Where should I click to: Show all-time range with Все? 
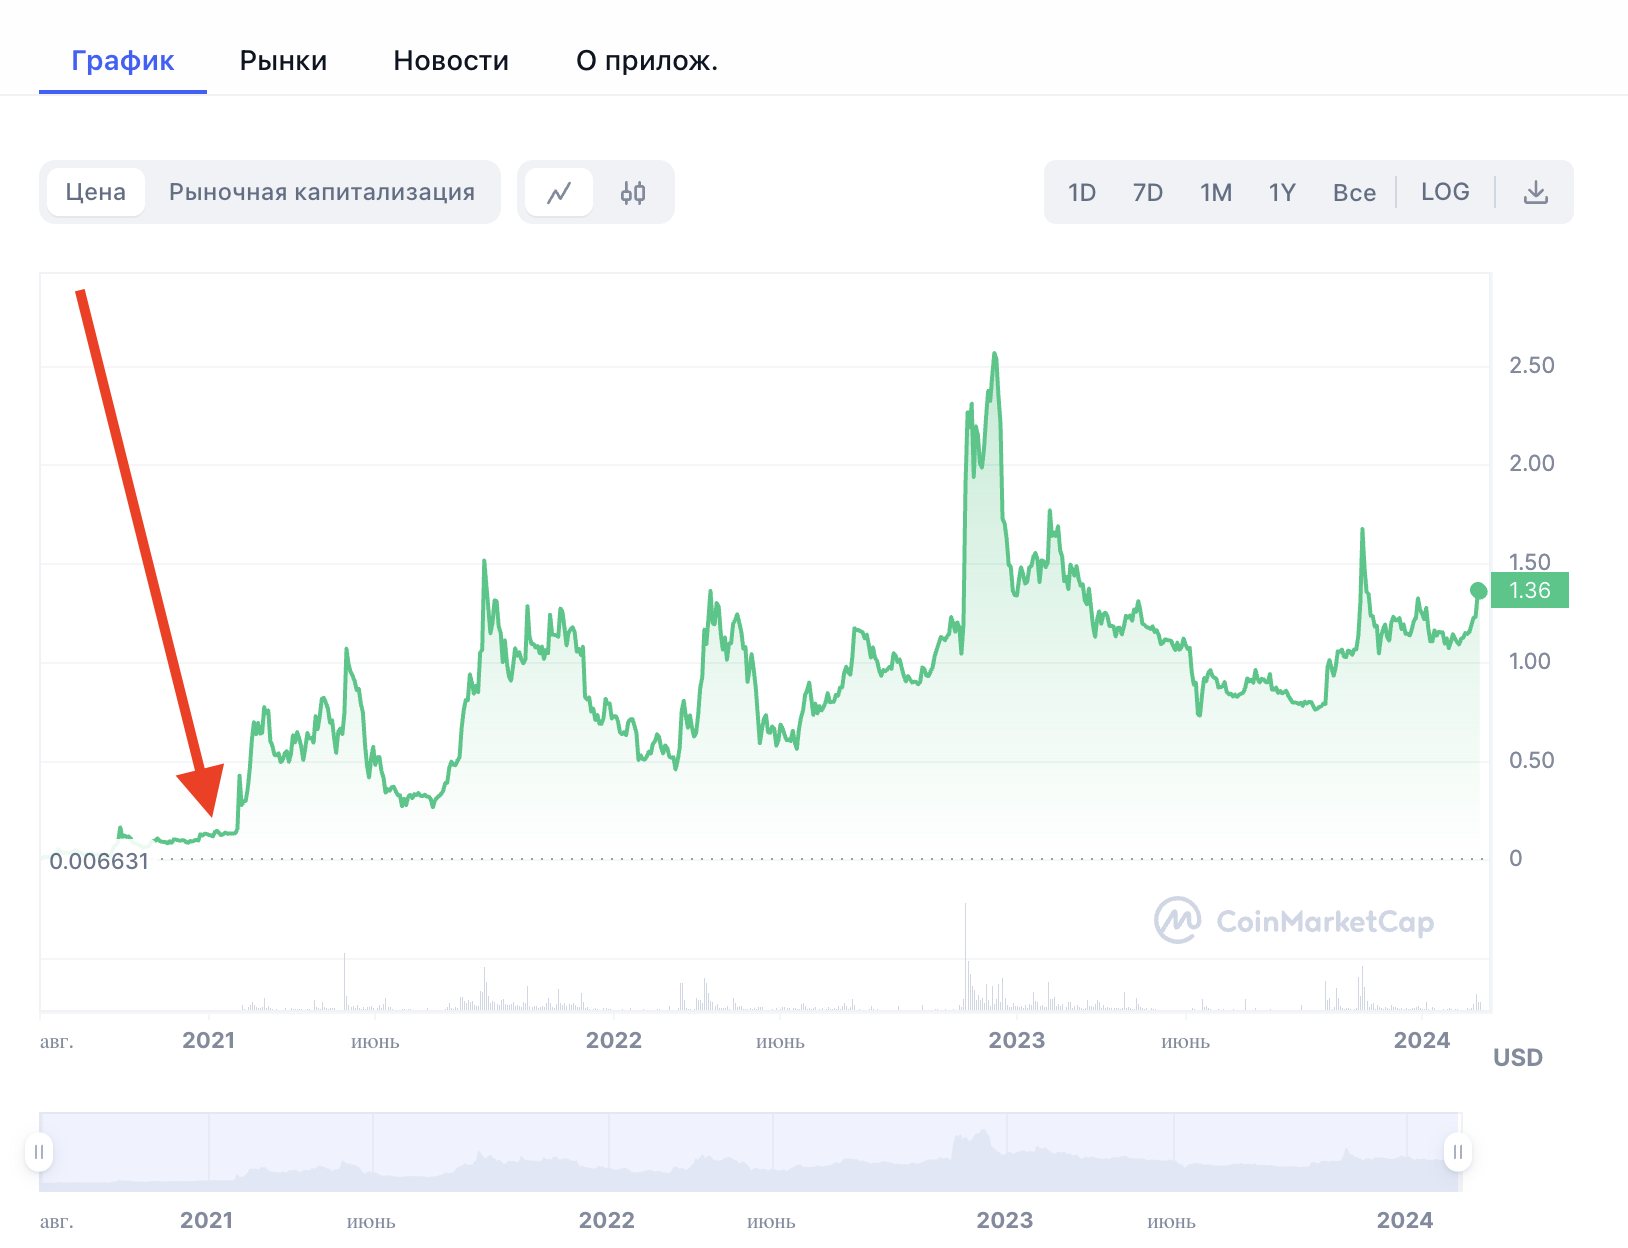[1354, 192]
